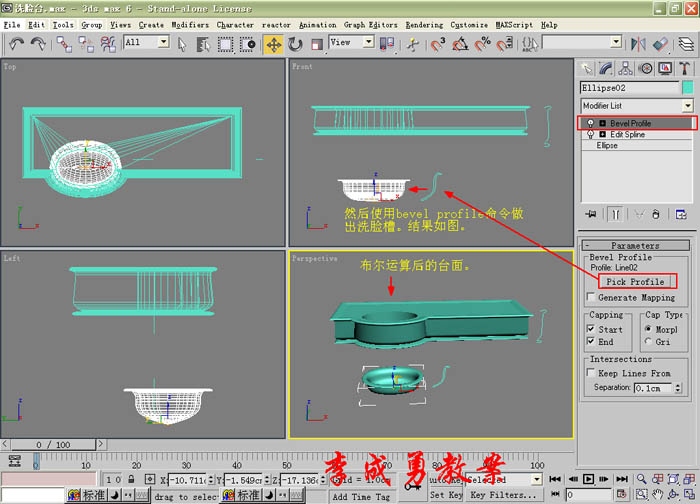Toggle the 3D Snaps magnet icon
Screen dimensions: 700x504
438,44
